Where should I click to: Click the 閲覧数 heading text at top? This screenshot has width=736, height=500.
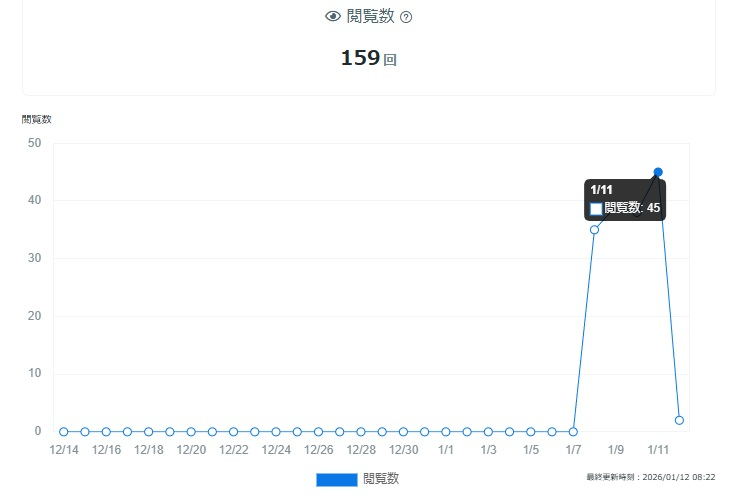pyautogui.click(x=370, y=16)
